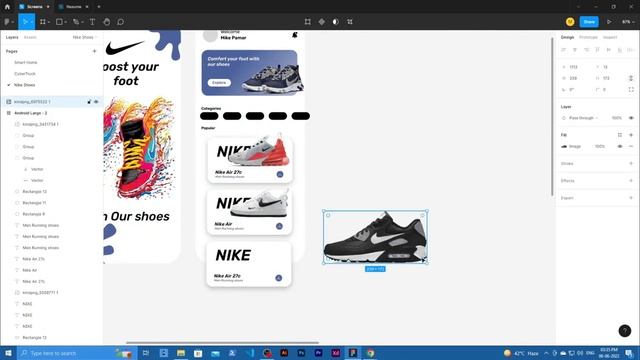Open the CyberTruck page
This screenshot has width=640, height=360.
24,74
